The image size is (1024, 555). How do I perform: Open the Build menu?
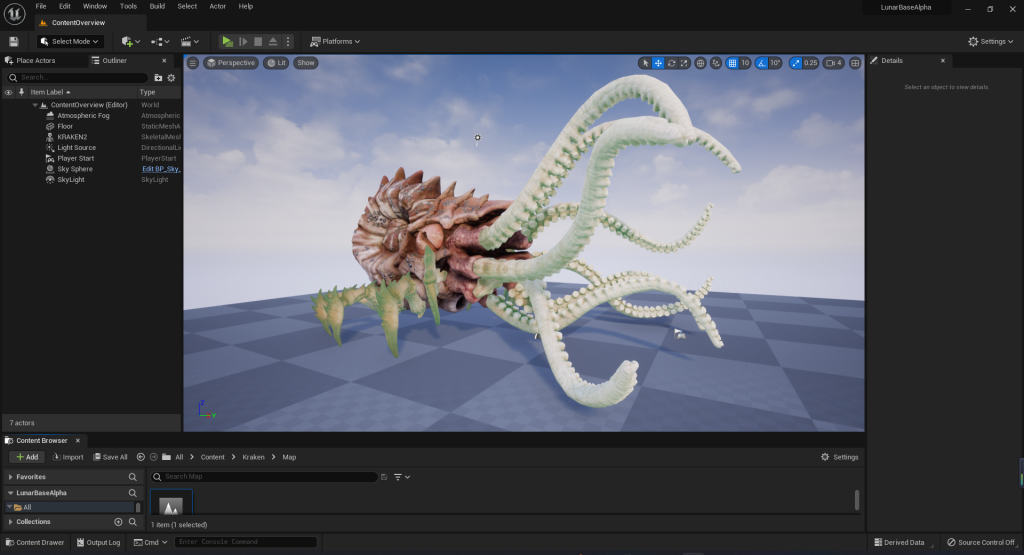point(157,6)
